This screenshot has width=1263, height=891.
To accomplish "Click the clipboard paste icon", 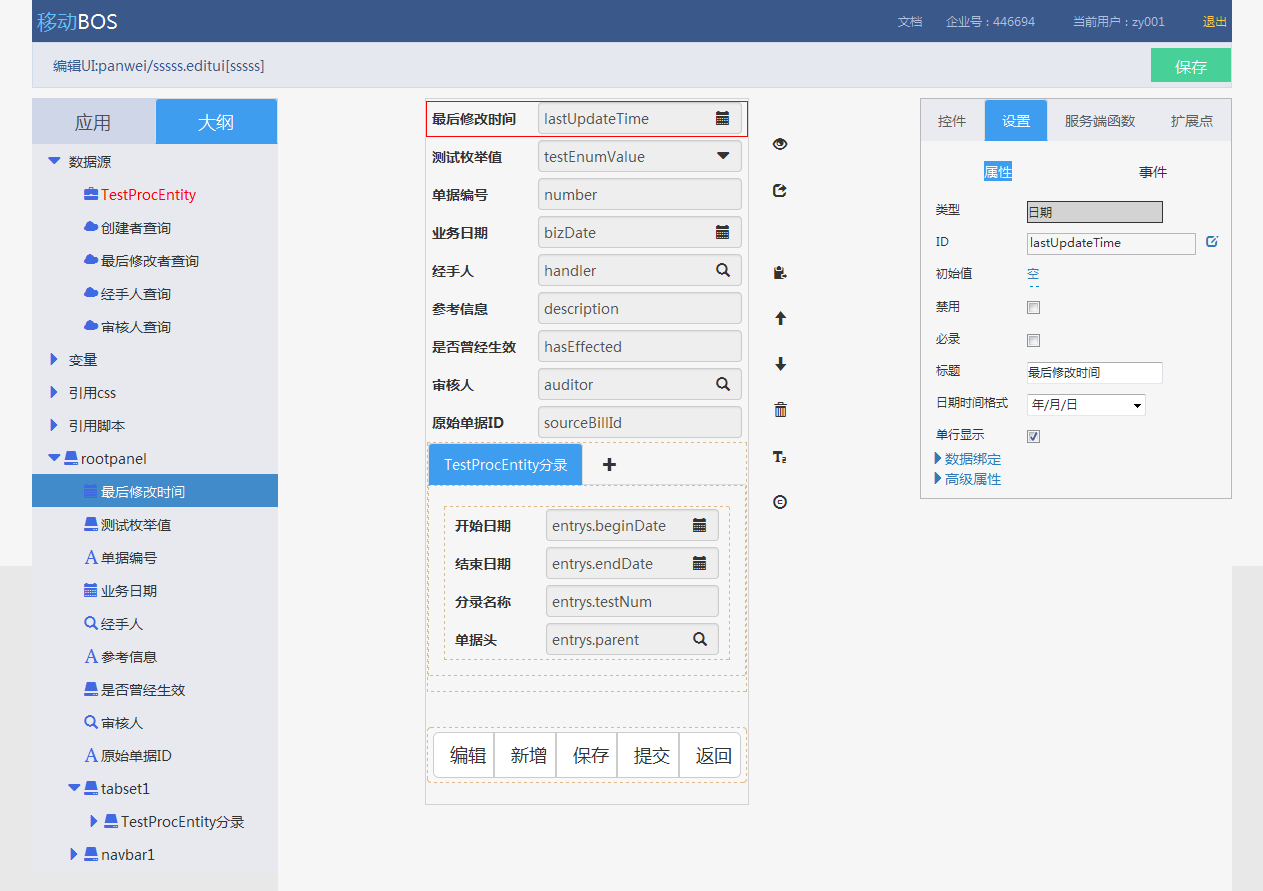I will [781, 272].
